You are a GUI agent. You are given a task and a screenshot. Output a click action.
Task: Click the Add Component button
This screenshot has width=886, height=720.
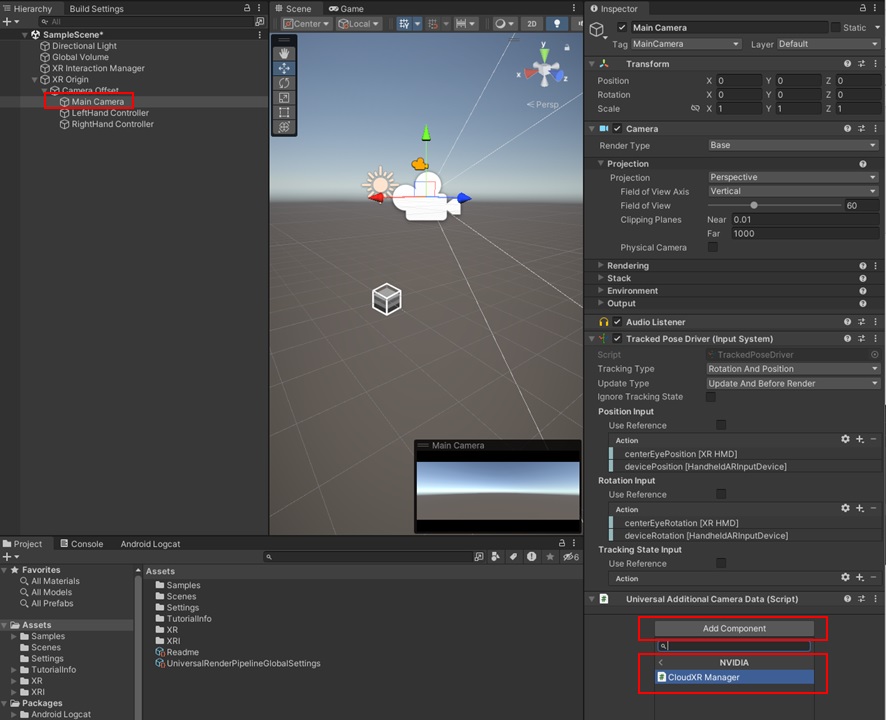pos(733,628)
